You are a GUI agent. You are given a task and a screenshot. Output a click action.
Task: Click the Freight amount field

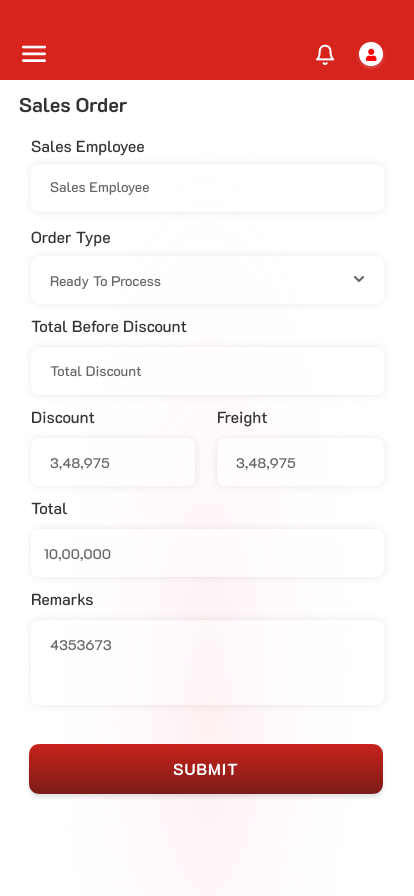click(300, 462)
